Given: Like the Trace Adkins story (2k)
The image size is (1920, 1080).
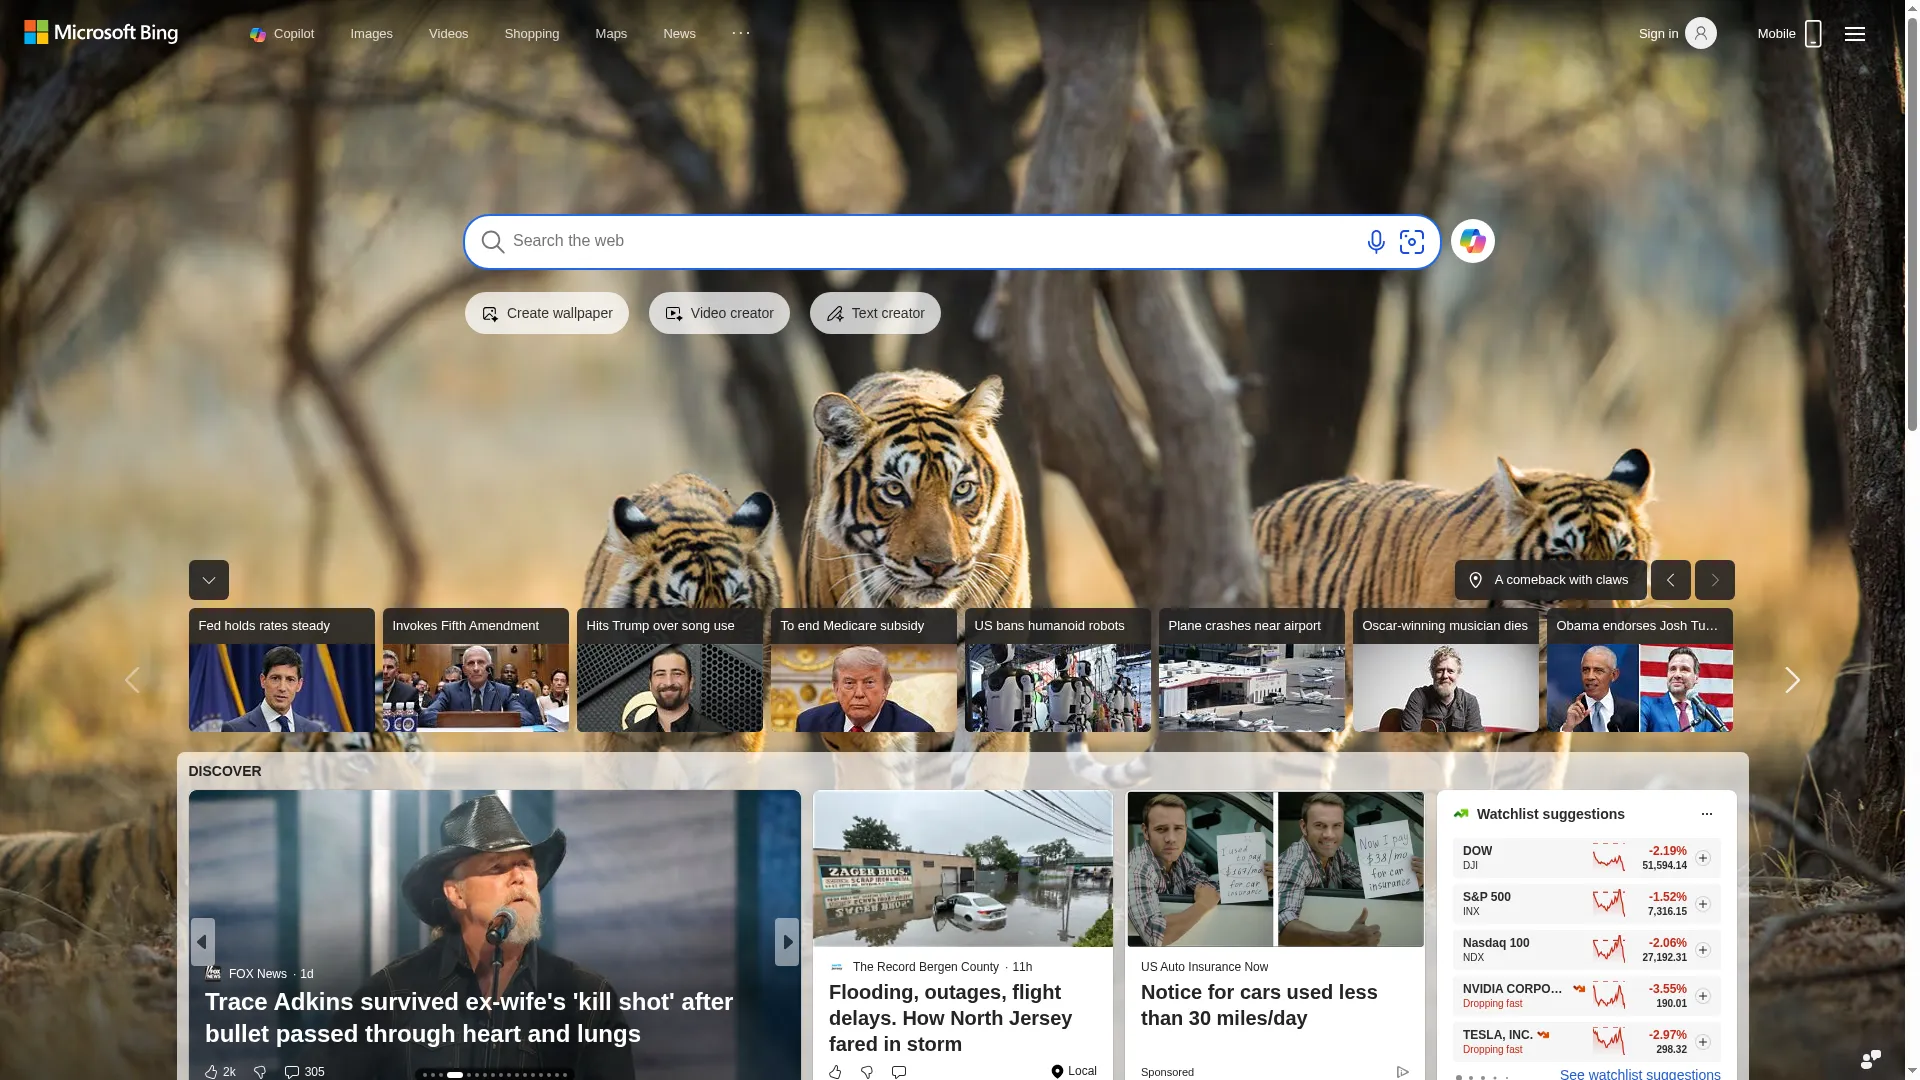Looking at the screenshot, I should pyautogui.click(x=220, y=1072).
